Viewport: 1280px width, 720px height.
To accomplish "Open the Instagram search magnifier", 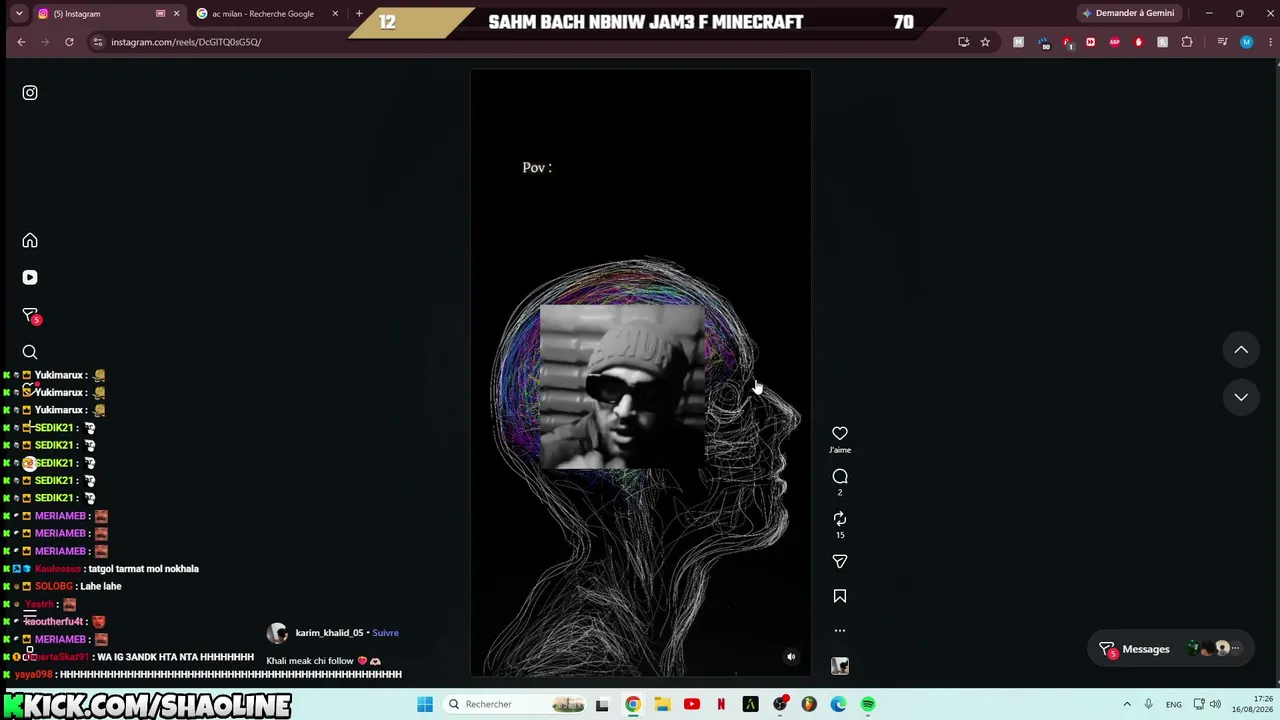I will 30,352.
